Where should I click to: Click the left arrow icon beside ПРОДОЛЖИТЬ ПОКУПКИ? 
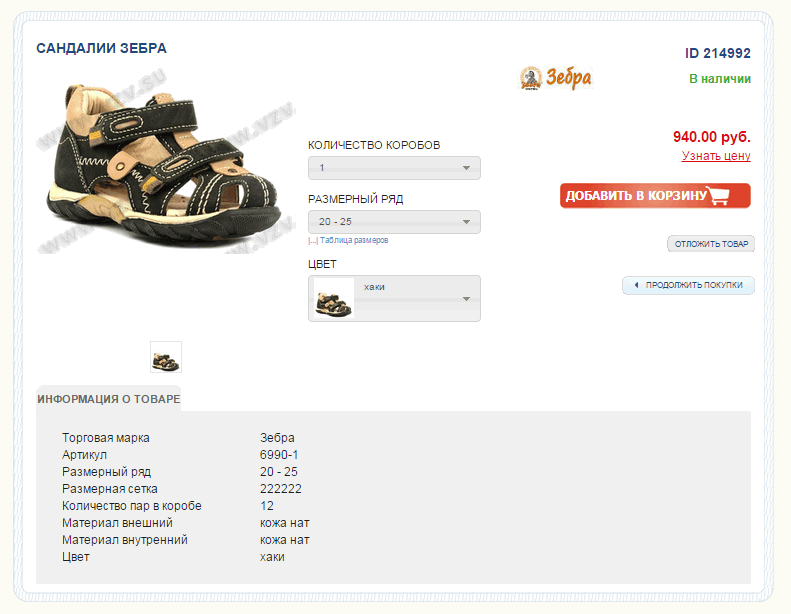pos(635,285)
